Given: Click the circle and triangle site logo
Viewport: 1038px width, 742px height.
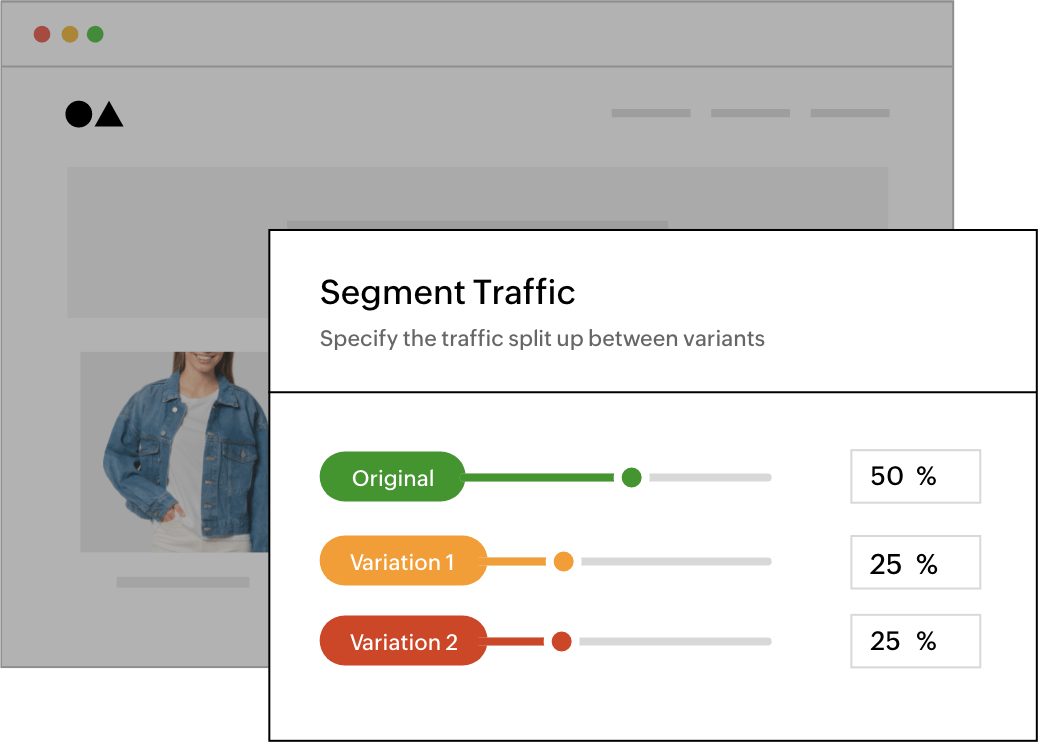Looking at the screenshot, I should 94,114.
